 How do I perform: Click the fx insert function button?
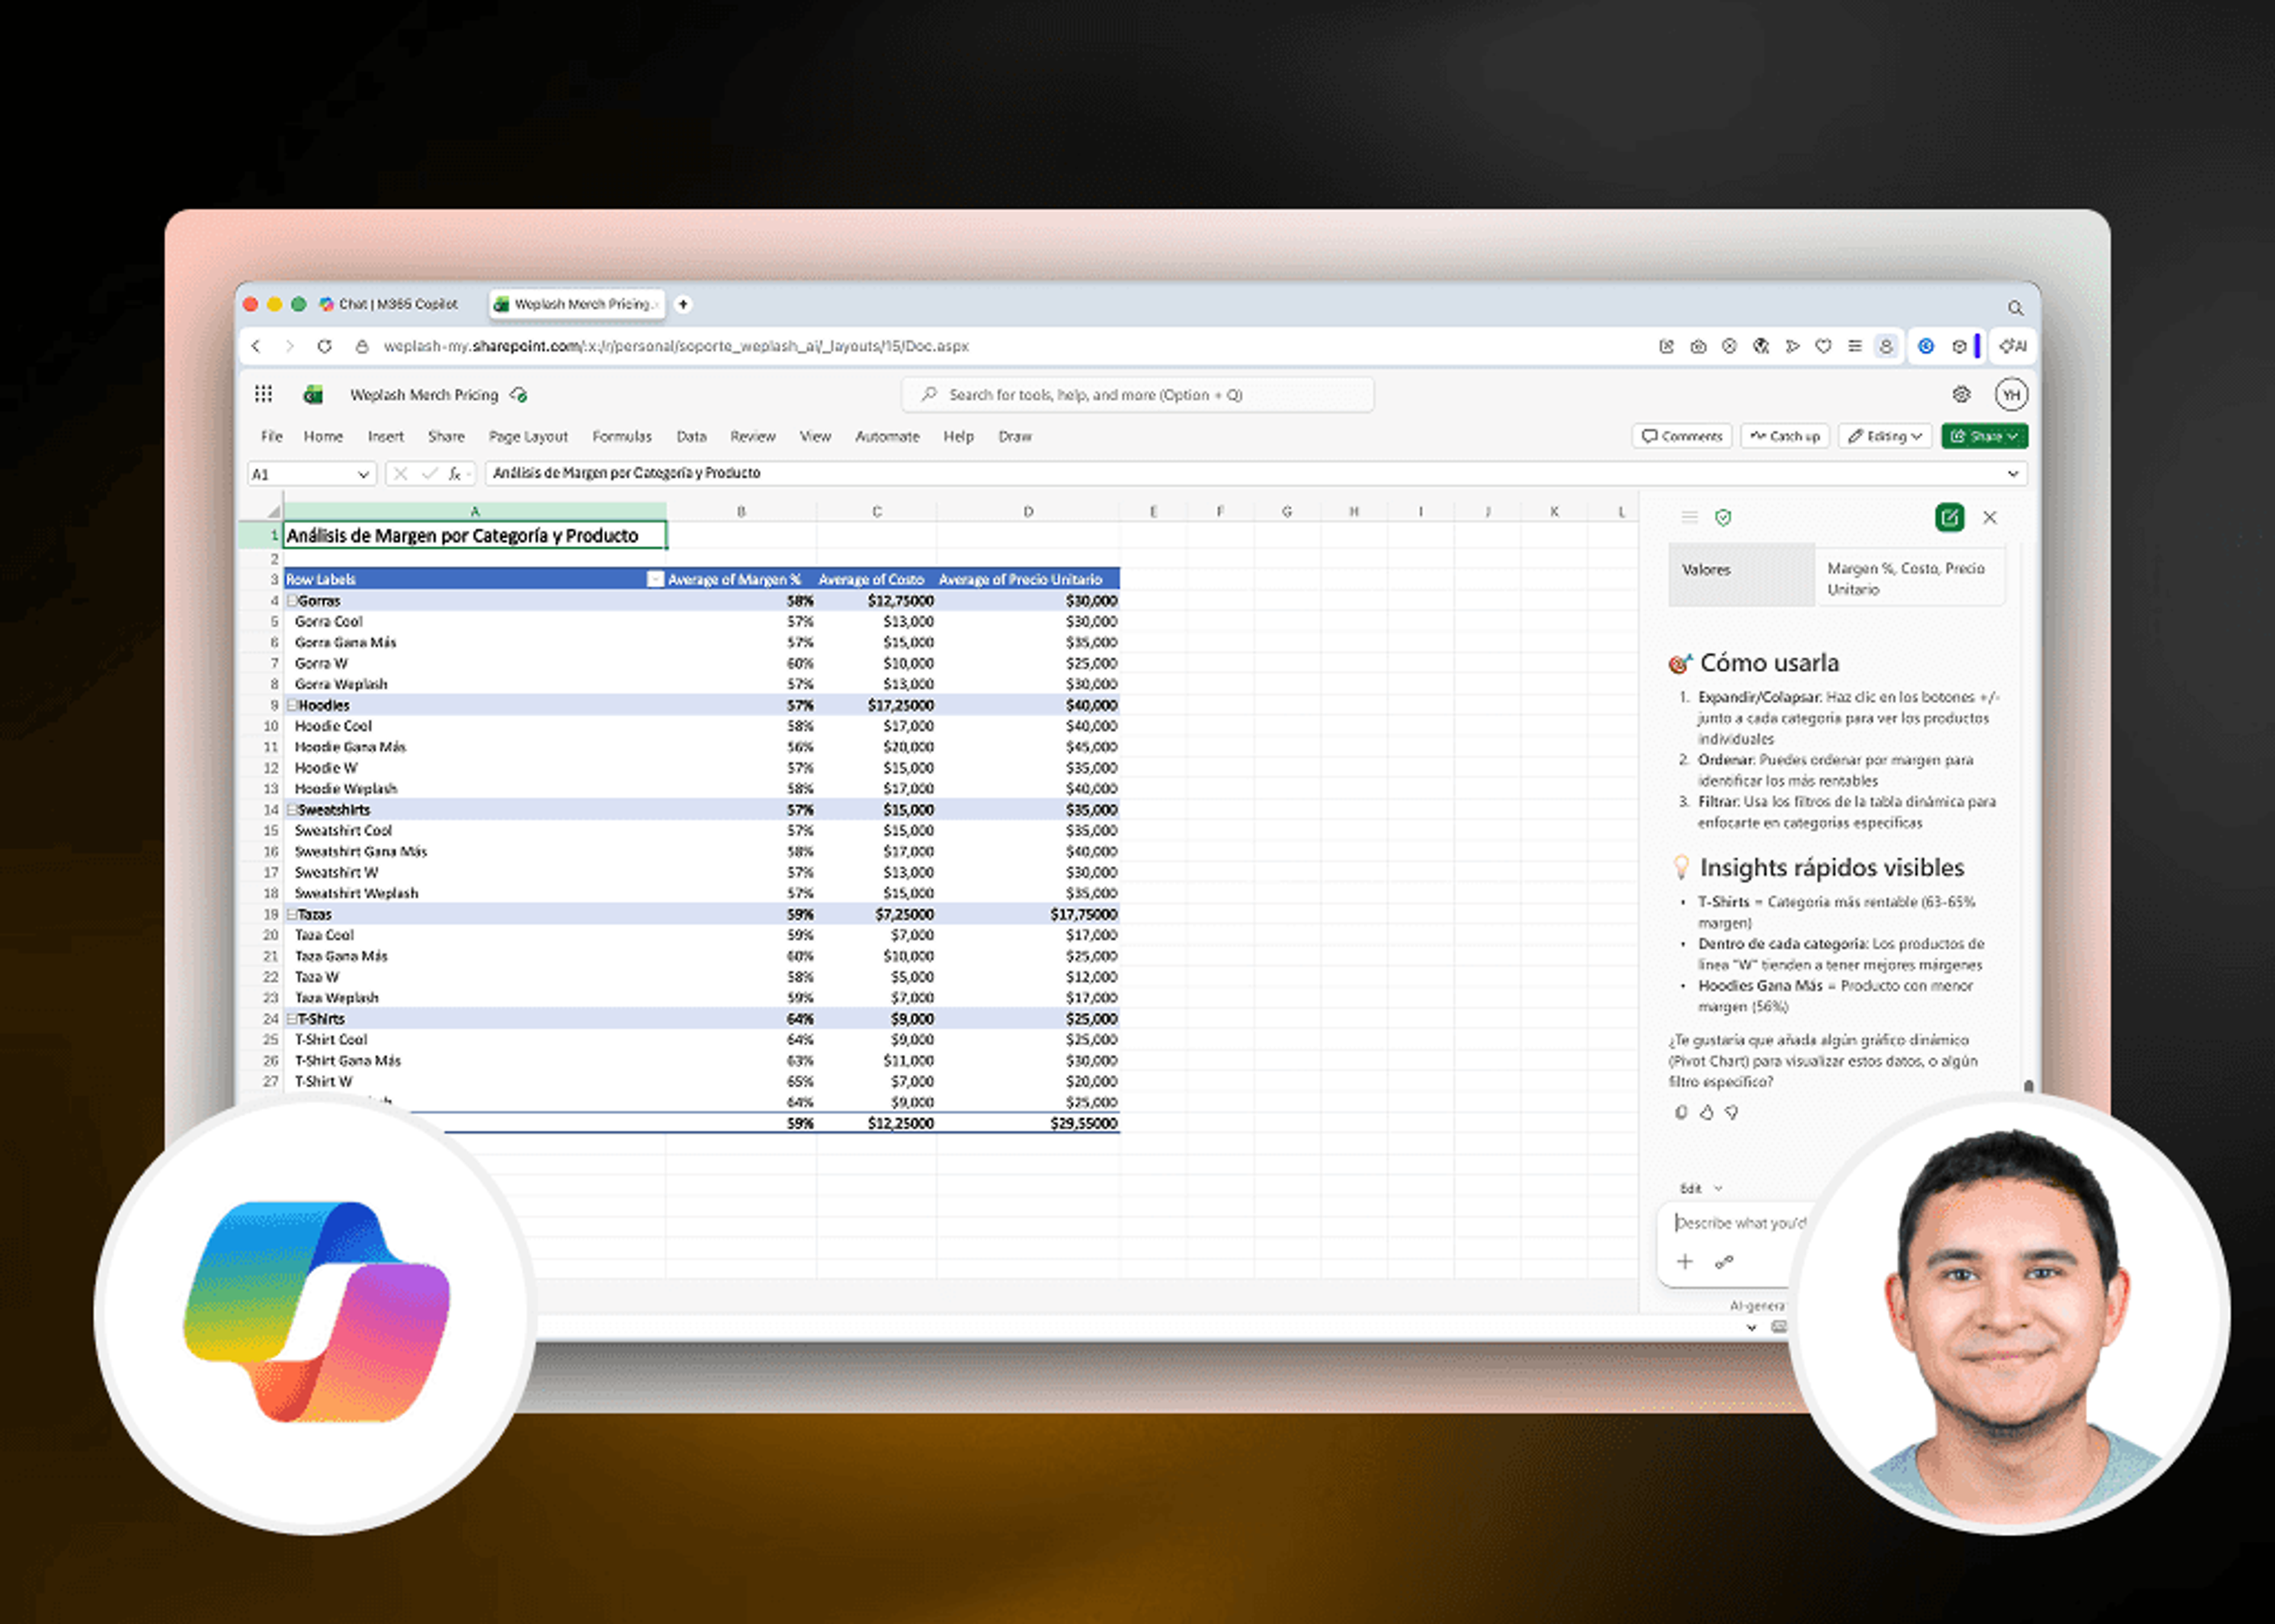pyautogui.click(x=455, y=474)
